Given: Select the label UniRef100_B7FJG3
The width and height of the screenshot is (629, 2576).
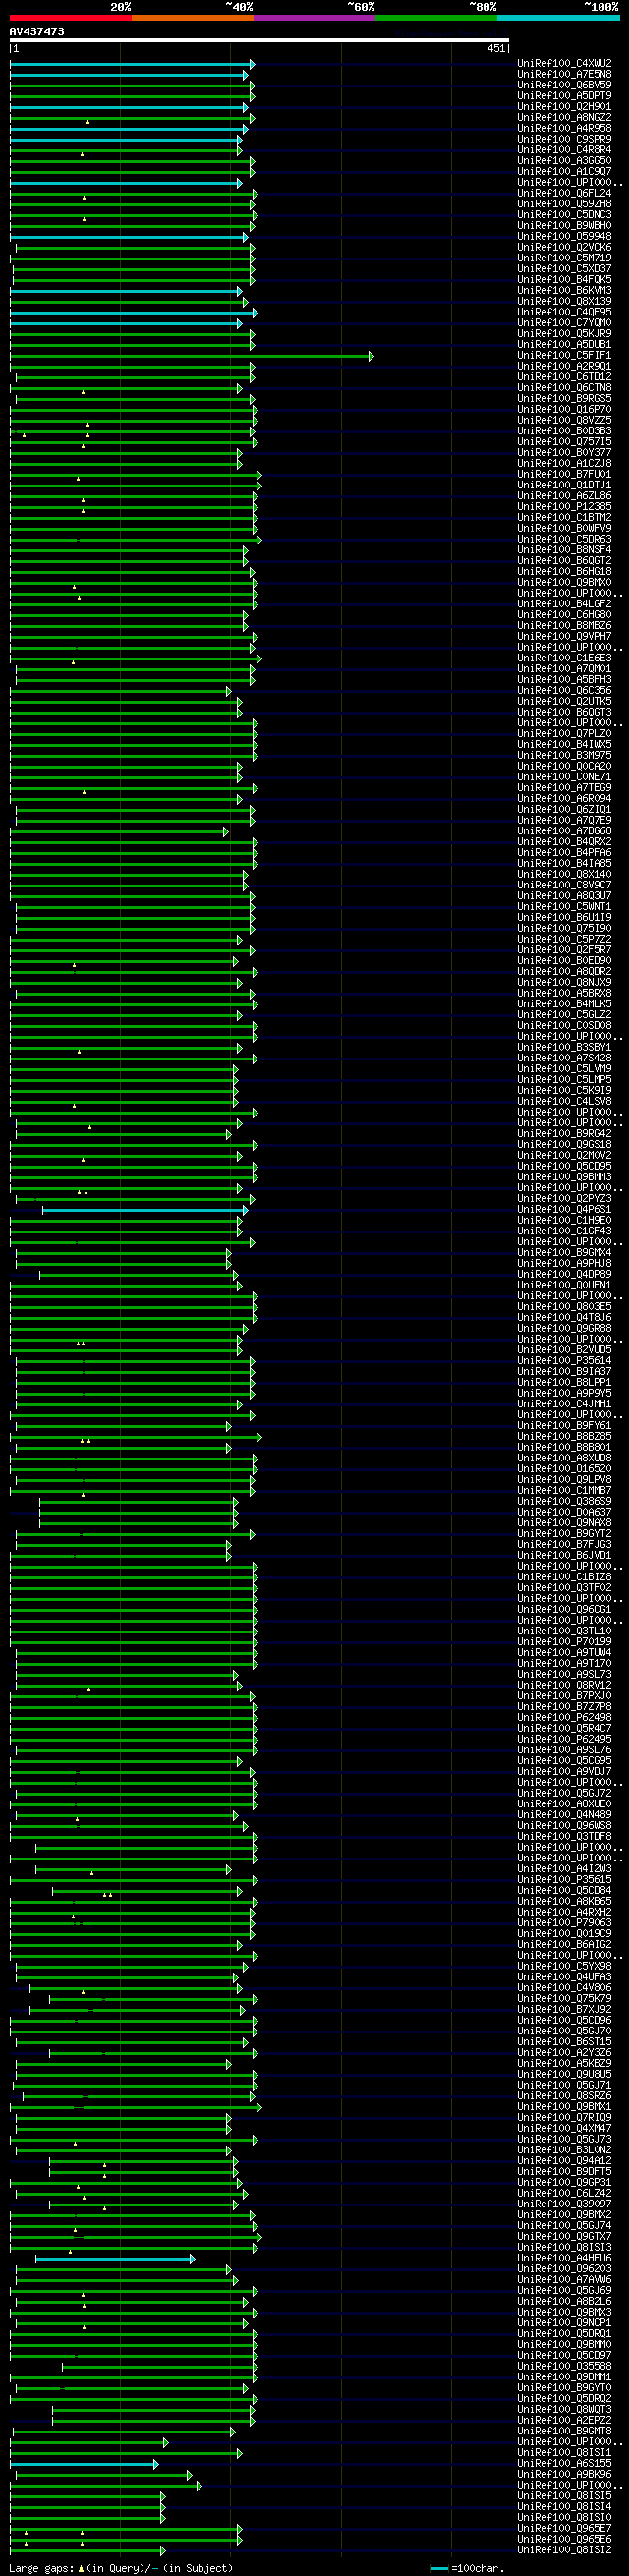Looking at the screenshot, I should click(565, 1544).
